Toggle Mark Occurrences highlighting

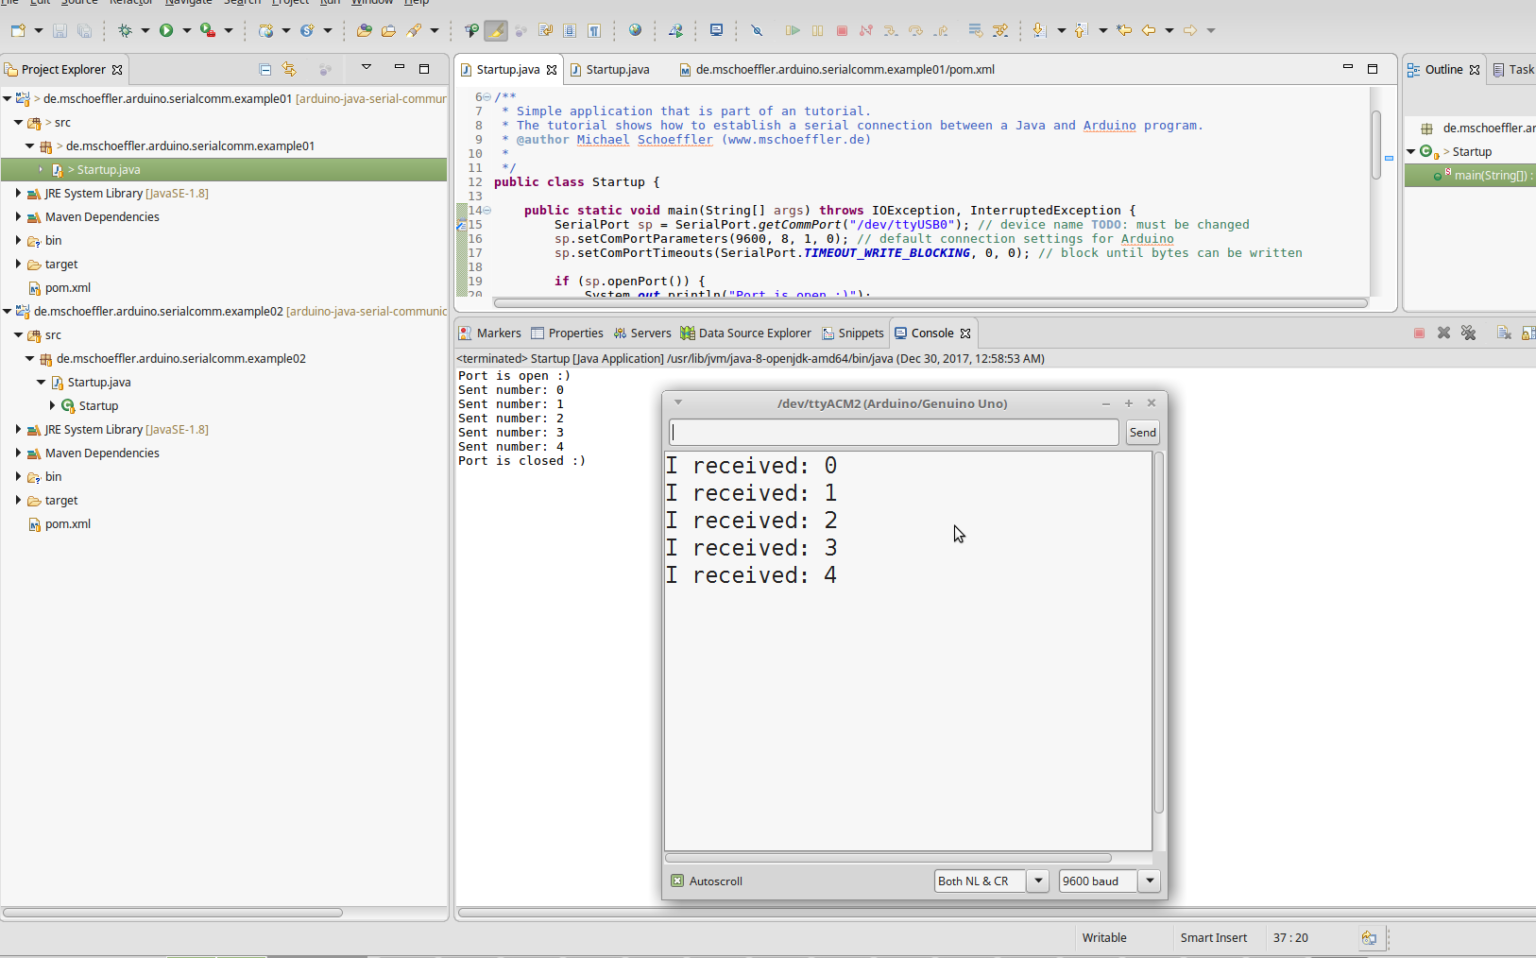pos(496,30)
